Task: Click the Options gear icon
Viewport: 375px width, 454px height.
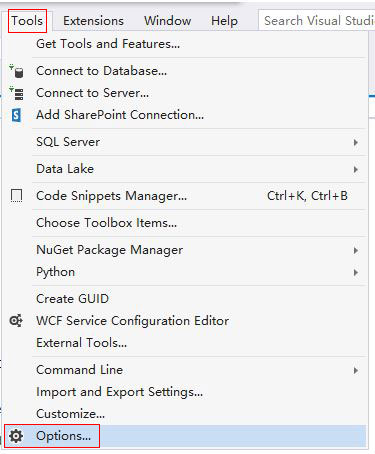Action: pyautogui.click(x=16, y=436)
